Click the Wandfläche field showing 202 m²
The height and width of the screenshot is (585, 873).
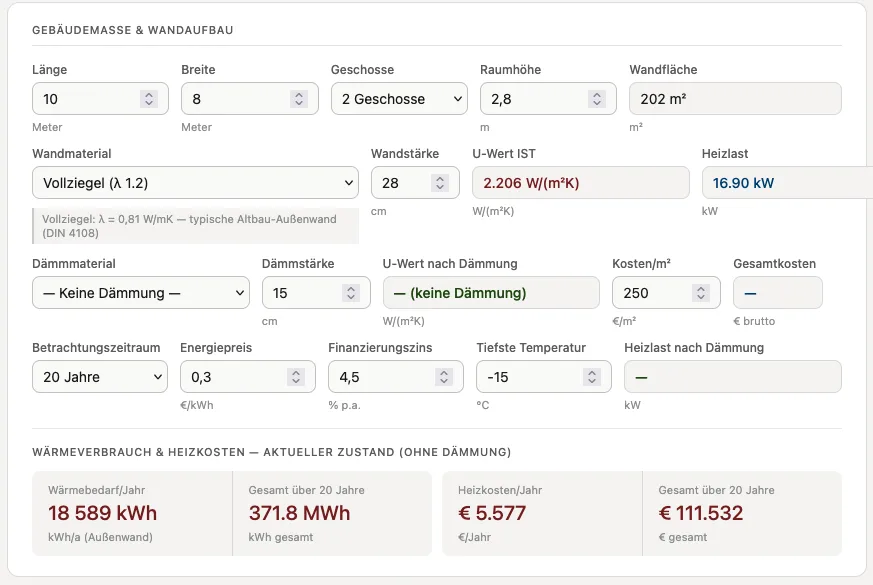tap(735, 99)
